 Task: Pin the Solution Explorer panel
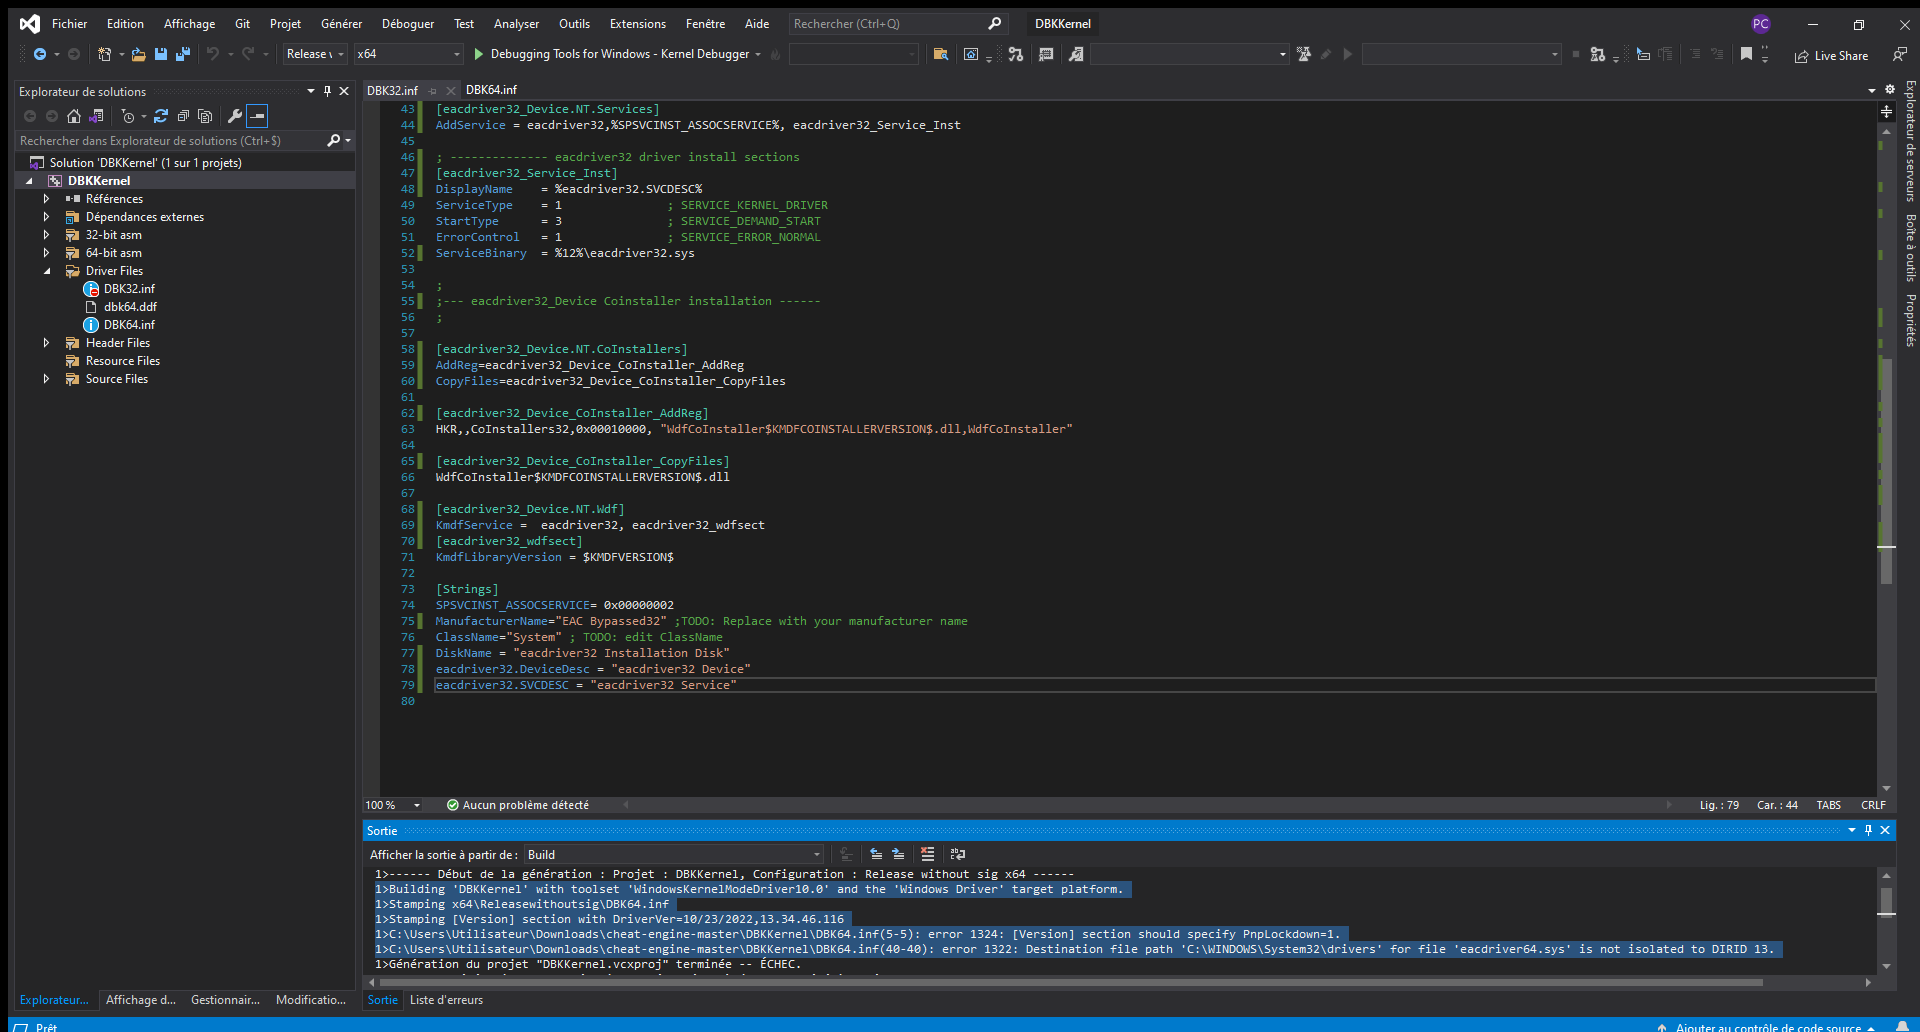327,91
